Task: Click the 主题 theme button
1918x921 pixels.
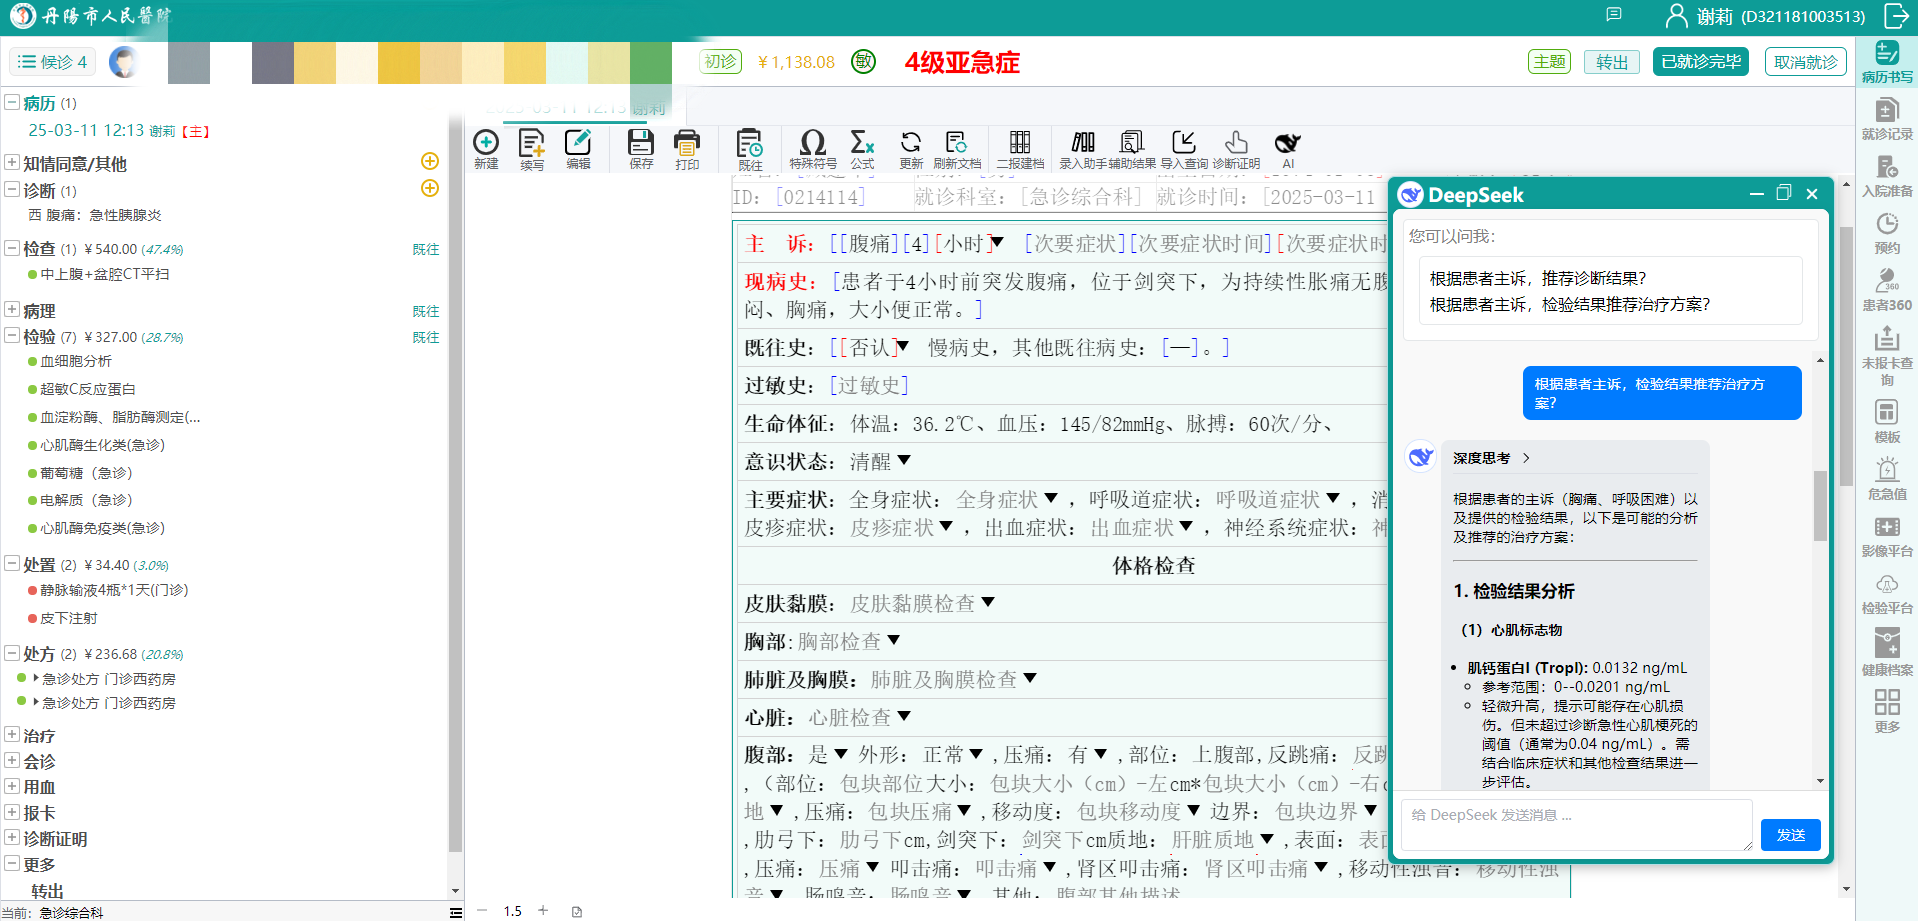Action: (x=1550, y=62)
